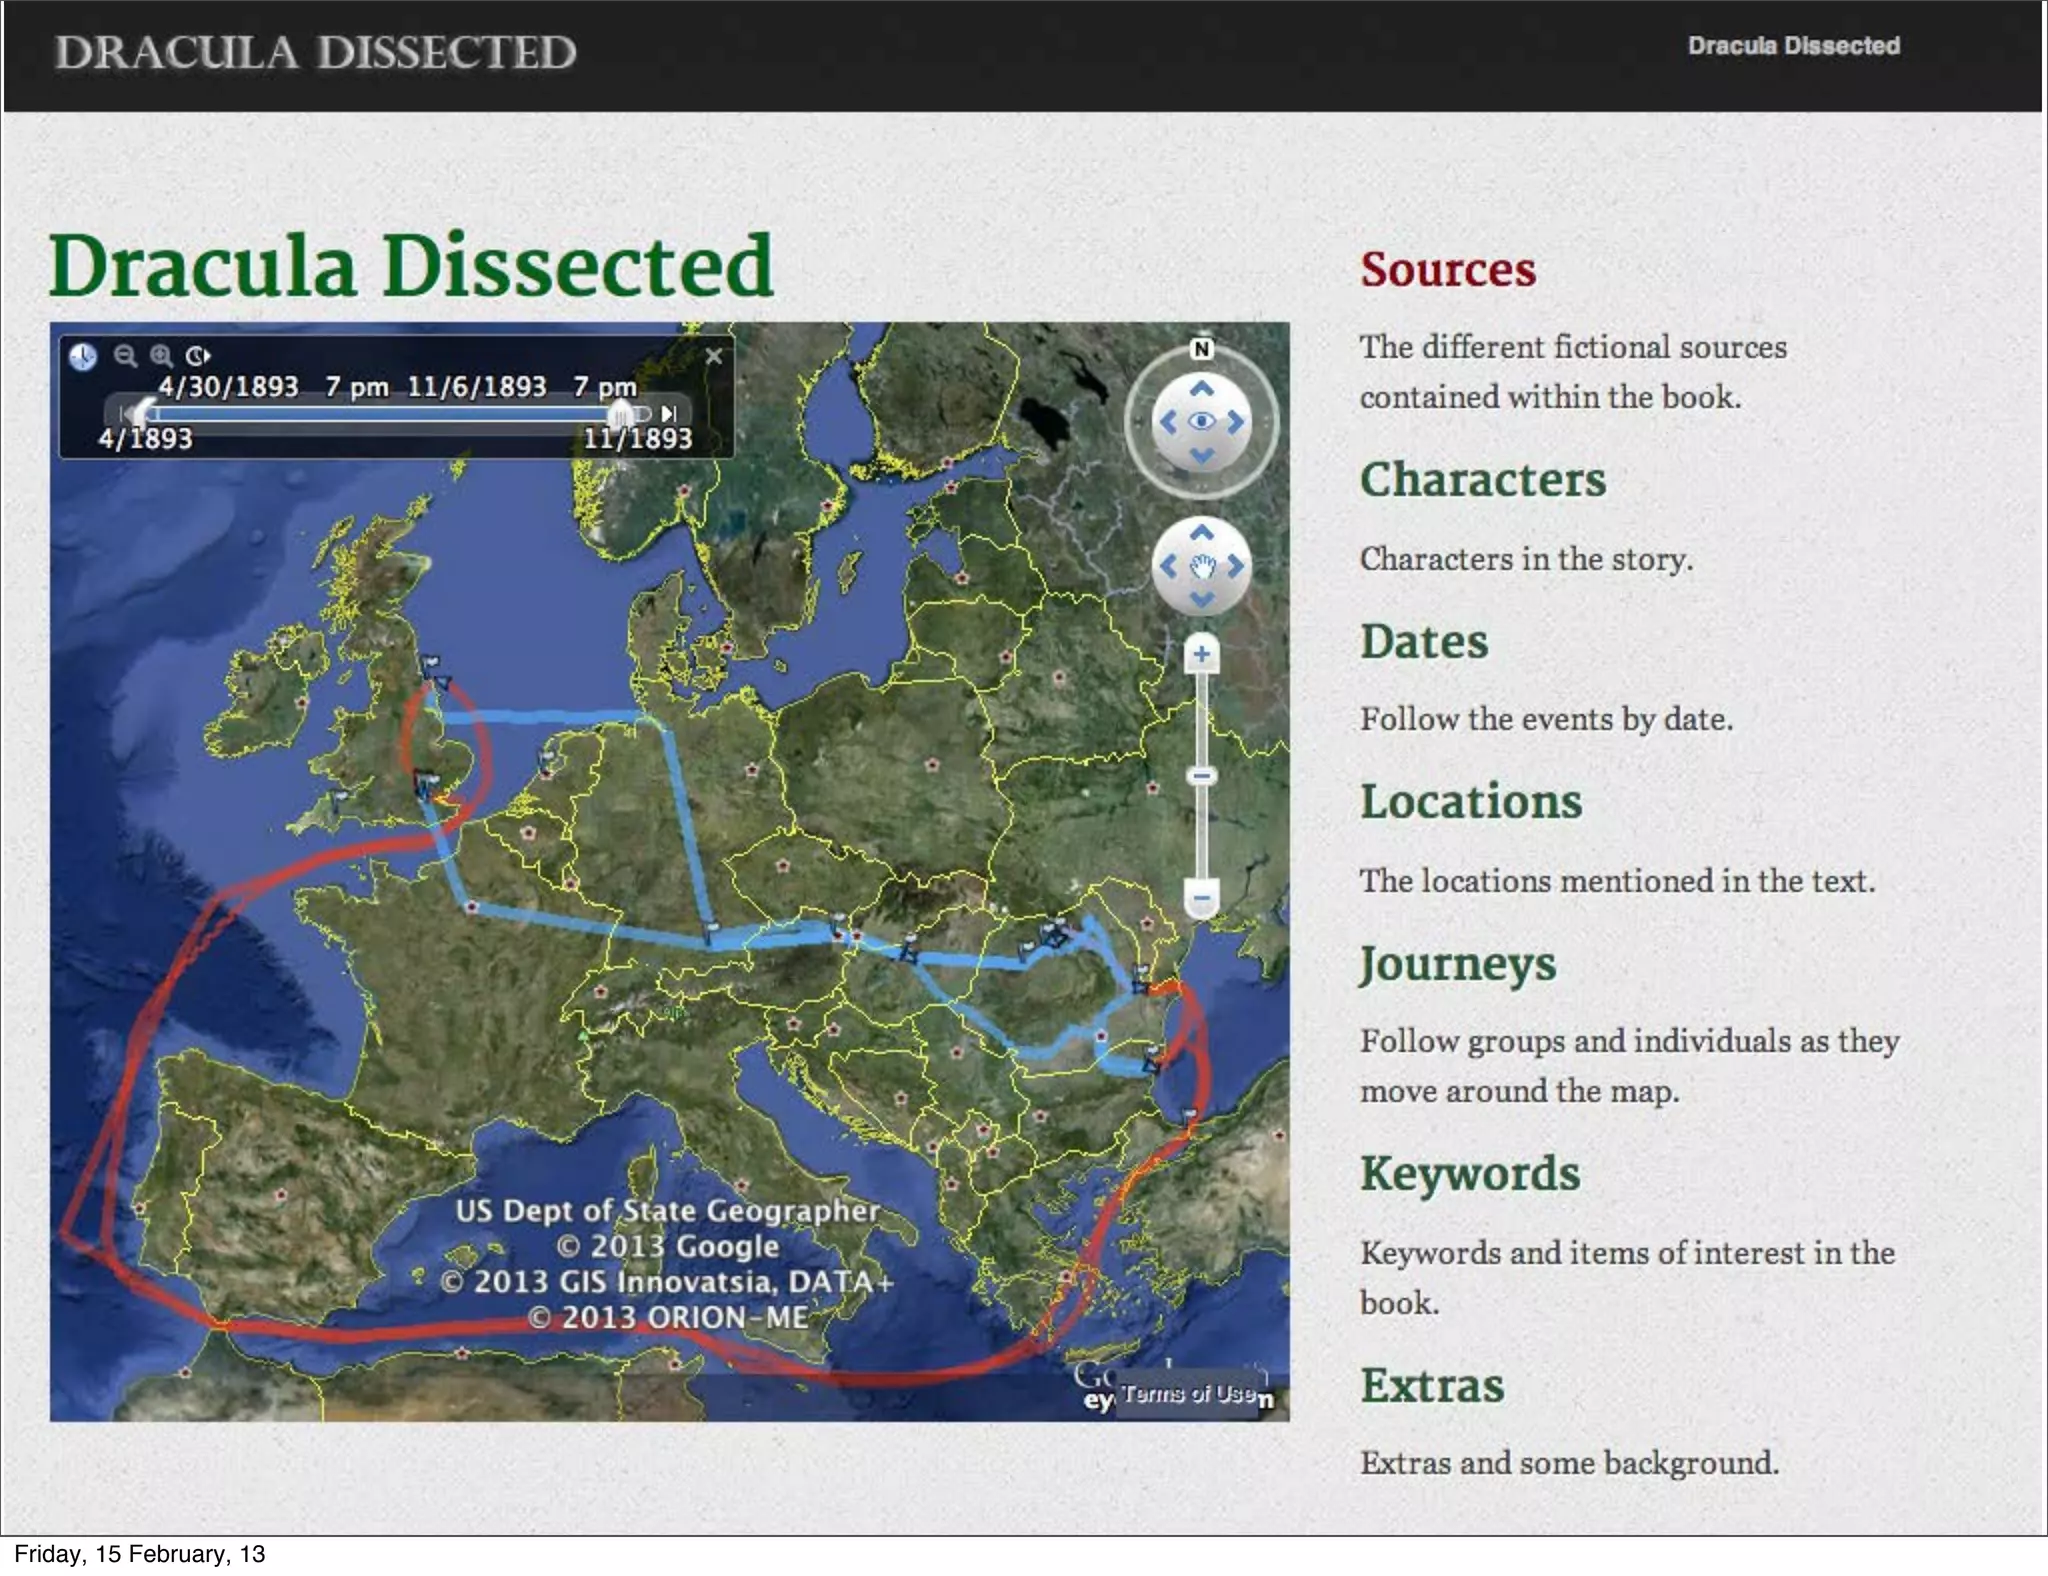Pan map down with move joystick
The height and width of the screenshot is (1576, 2048).
point(1202,600)
